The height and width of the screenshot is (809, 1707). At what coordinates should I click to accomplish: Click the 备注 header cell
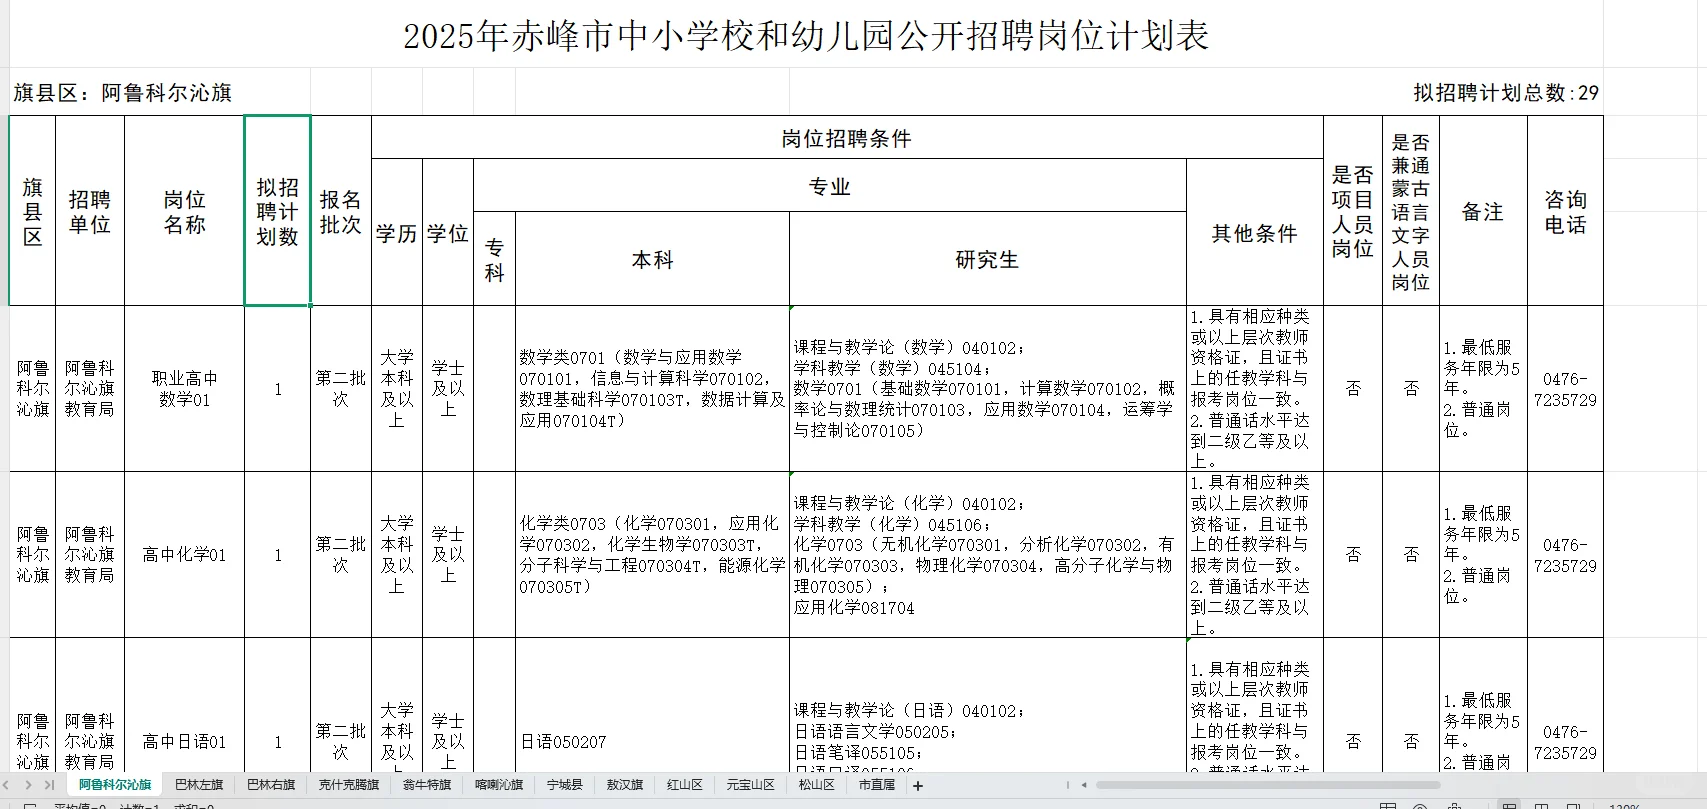point(1483,211)
